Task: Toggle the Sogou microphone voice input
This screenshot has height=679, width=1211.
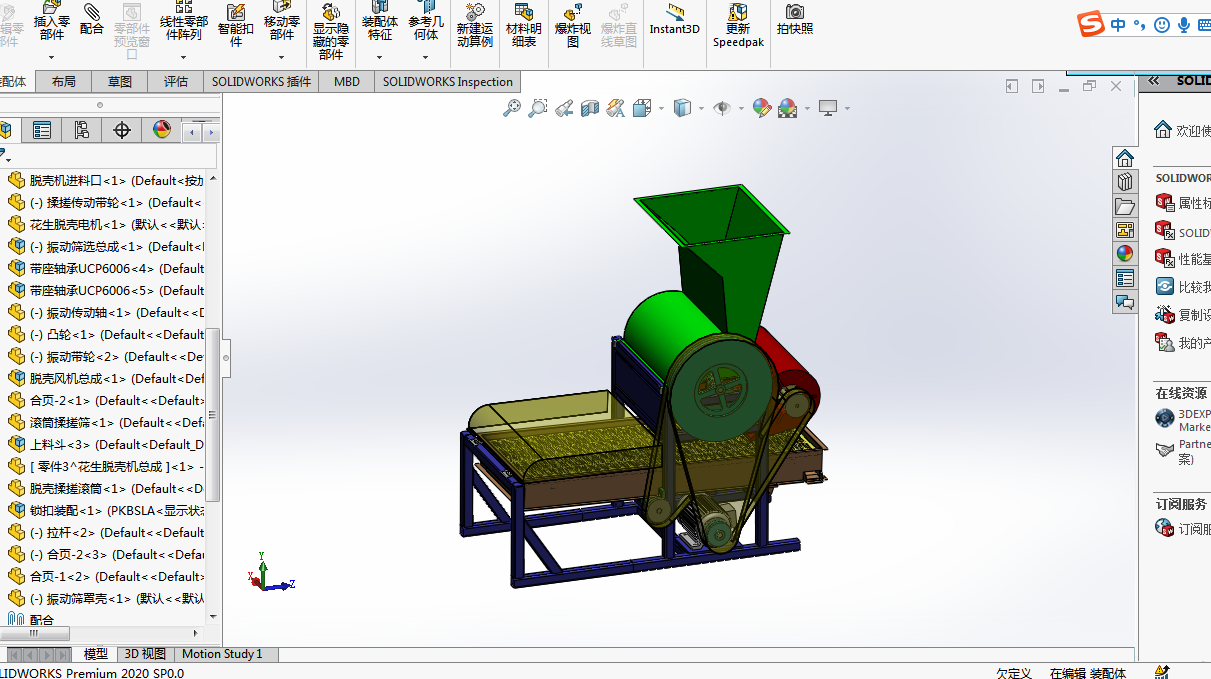Action: coord(1184,25)
